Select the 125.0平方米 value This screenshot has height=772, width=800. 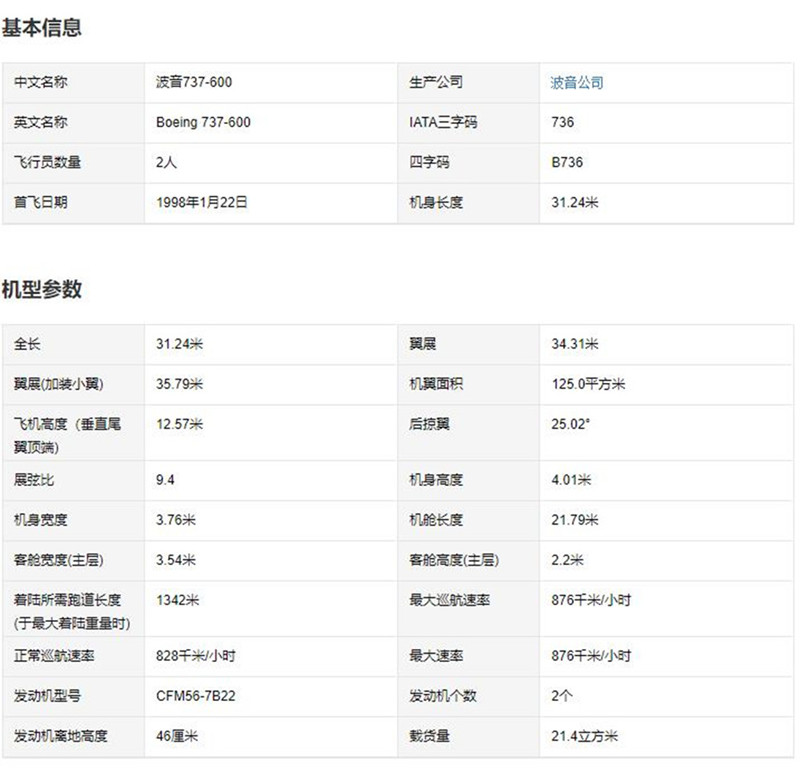coord(588,384)
